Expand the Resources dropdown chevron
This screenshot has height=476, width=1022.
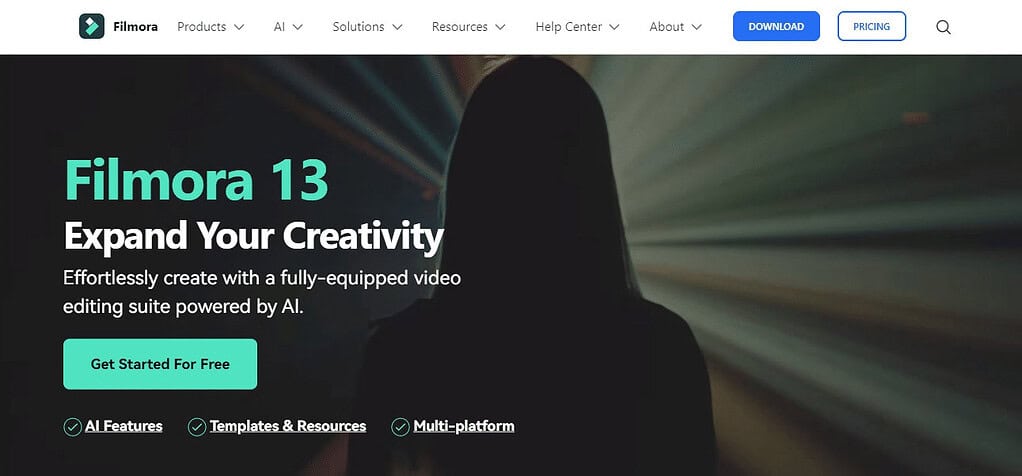[500, 27]
